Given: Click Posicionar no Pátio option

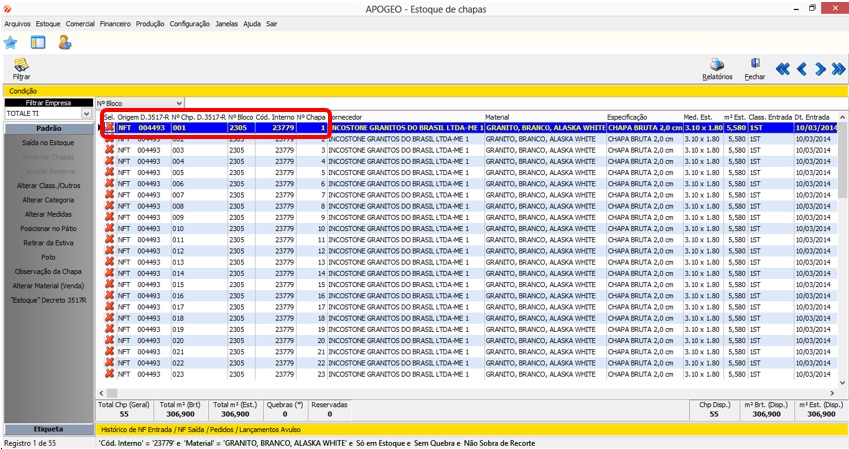Looking at the screenshot, I should tap(48, 229).
